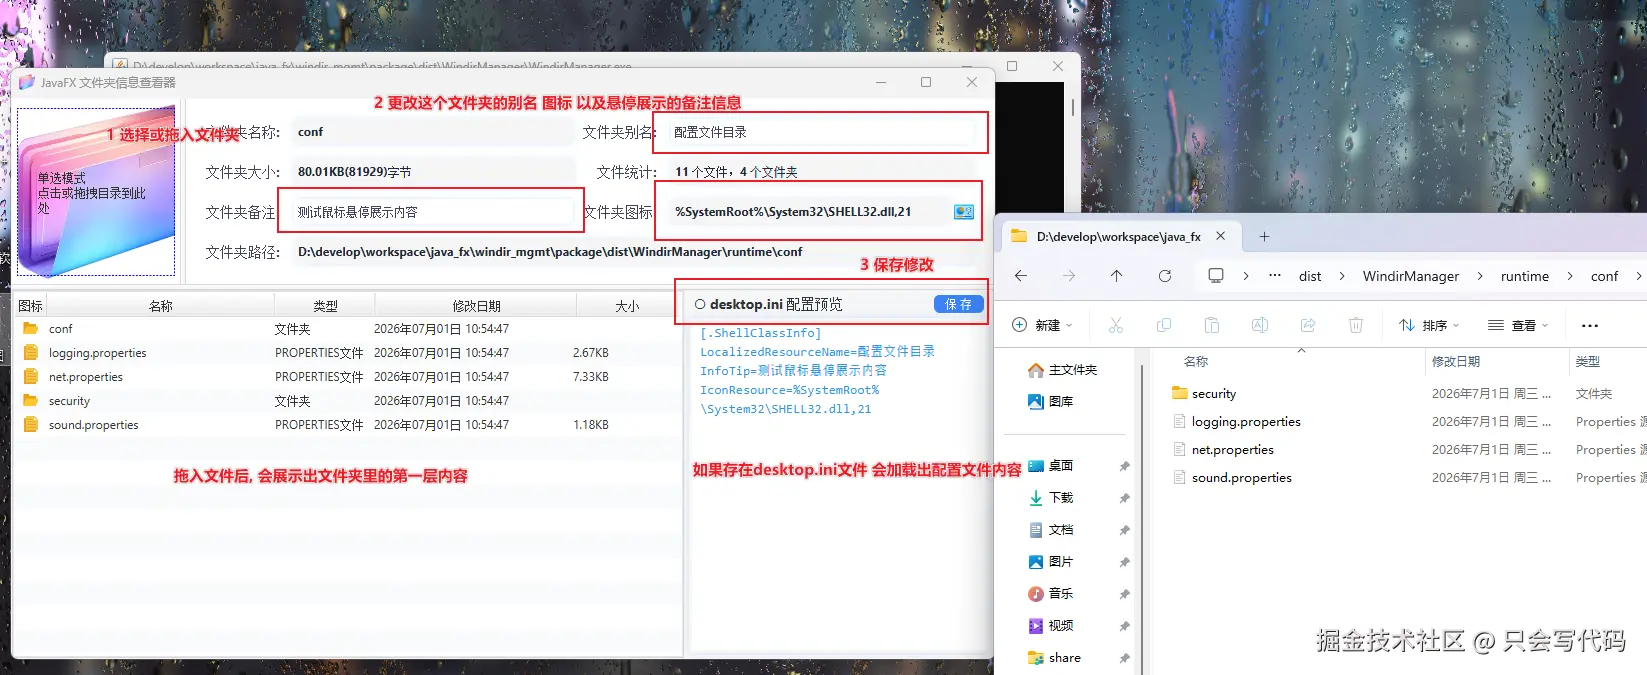
Task: Click the This PC monitor breadcrumb icon
Action: (x=1216, y=276)
